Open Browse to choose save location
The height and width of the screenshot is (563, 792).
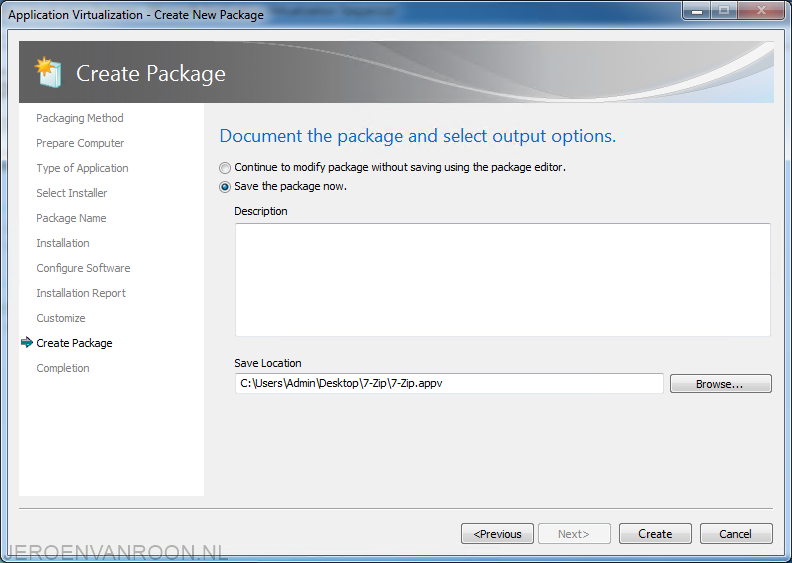721,384
